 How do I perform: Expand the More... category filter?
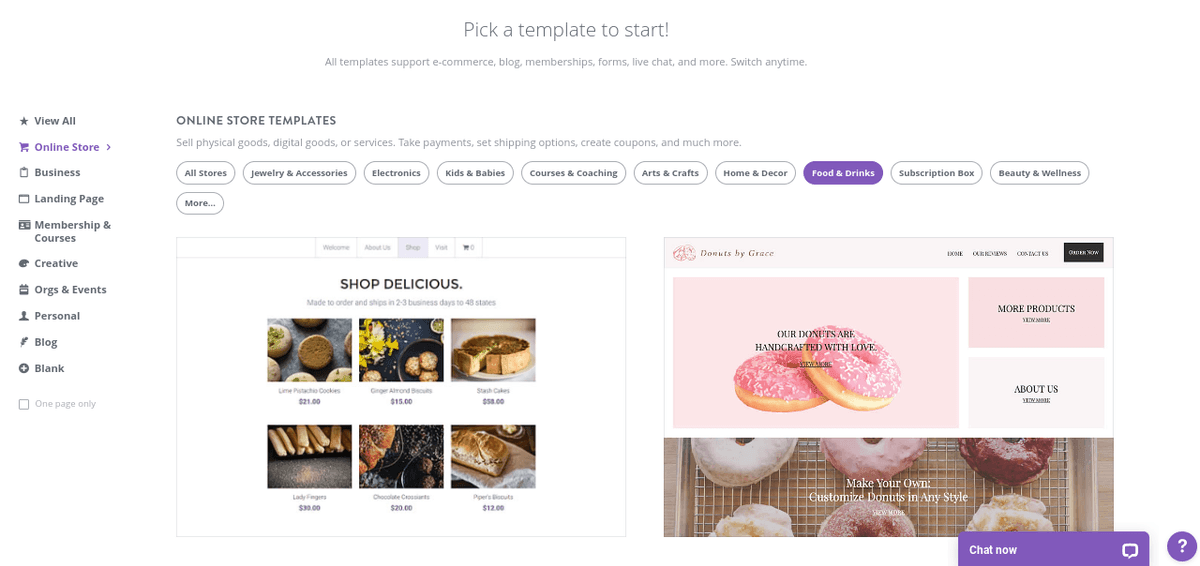click(200, 203)
